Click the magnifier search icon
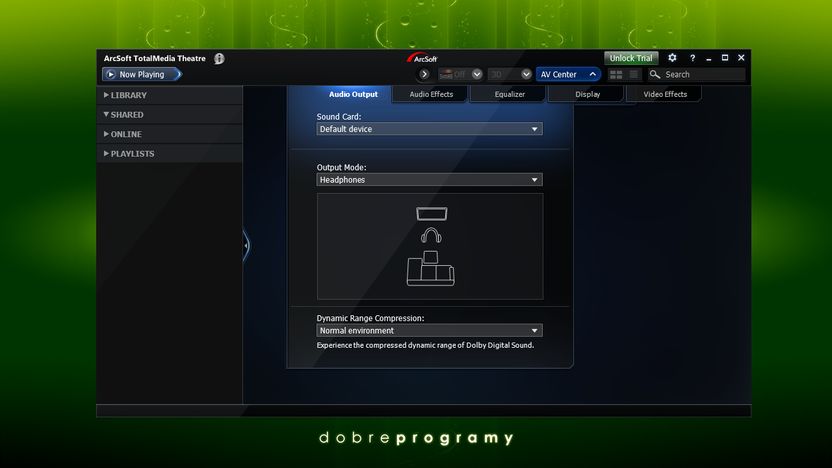The image size is (832, 468). tap(655, 74)
